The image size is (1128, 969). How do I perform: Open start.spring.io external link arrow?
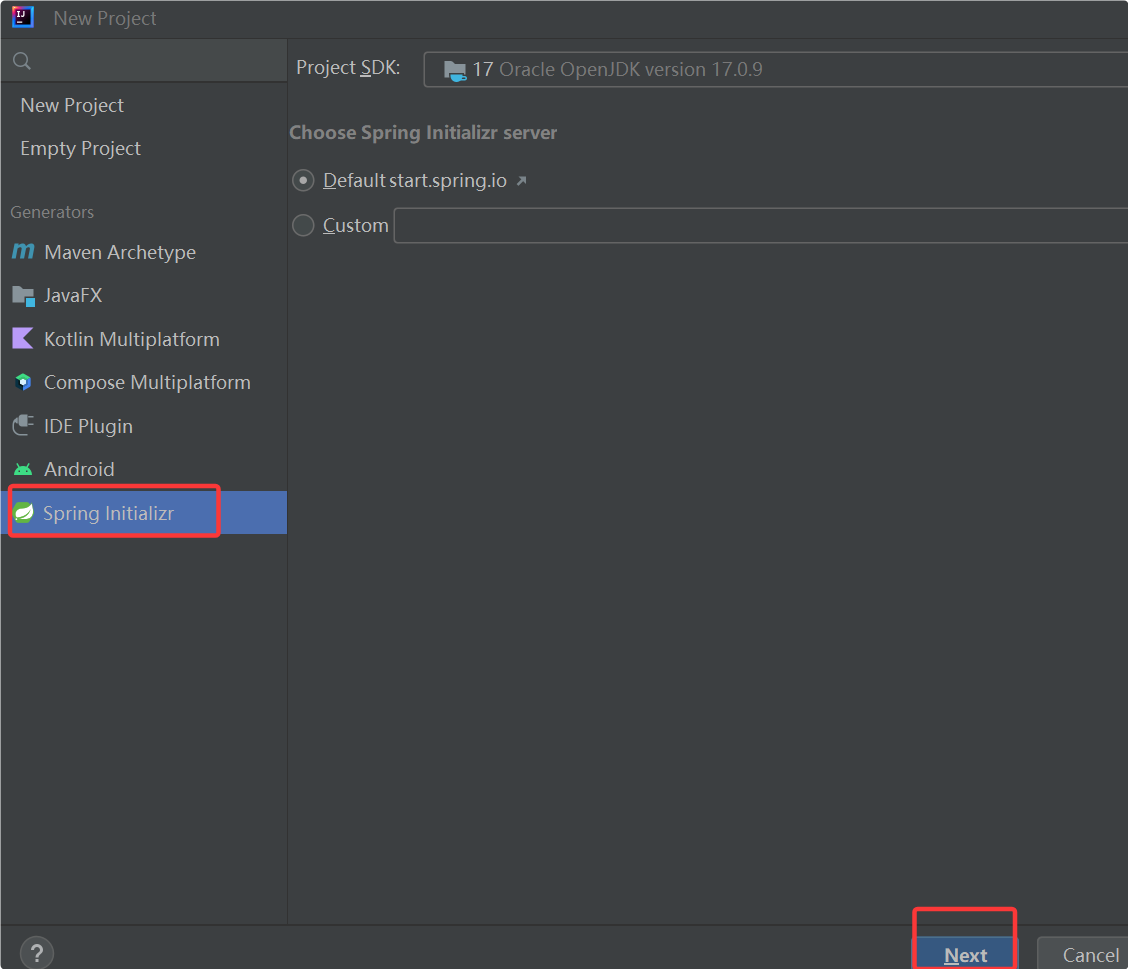522,181
